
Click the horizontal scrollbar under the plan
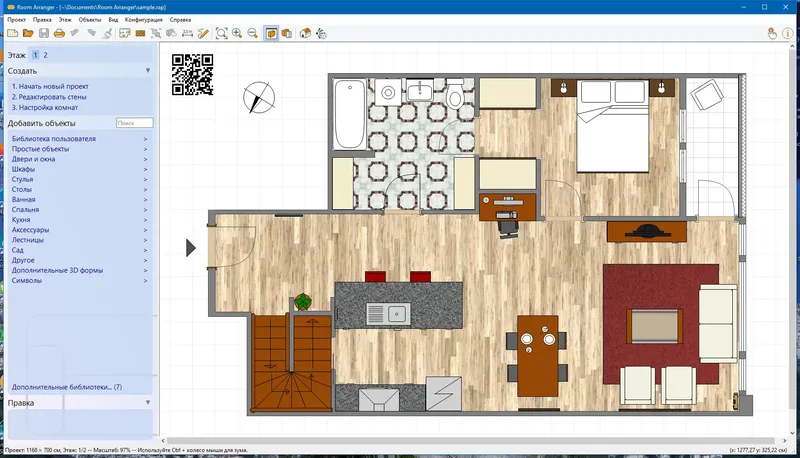click(x=470, y=441)
